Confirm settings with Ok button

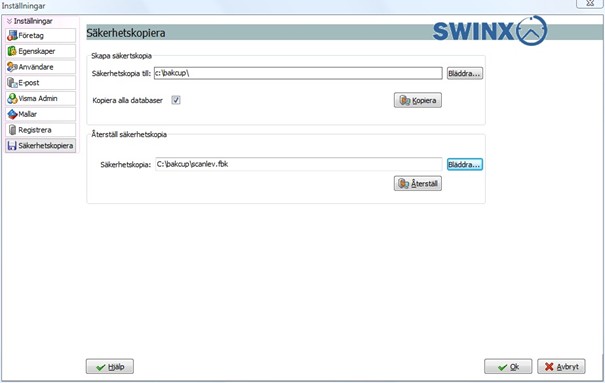point(508,366)
